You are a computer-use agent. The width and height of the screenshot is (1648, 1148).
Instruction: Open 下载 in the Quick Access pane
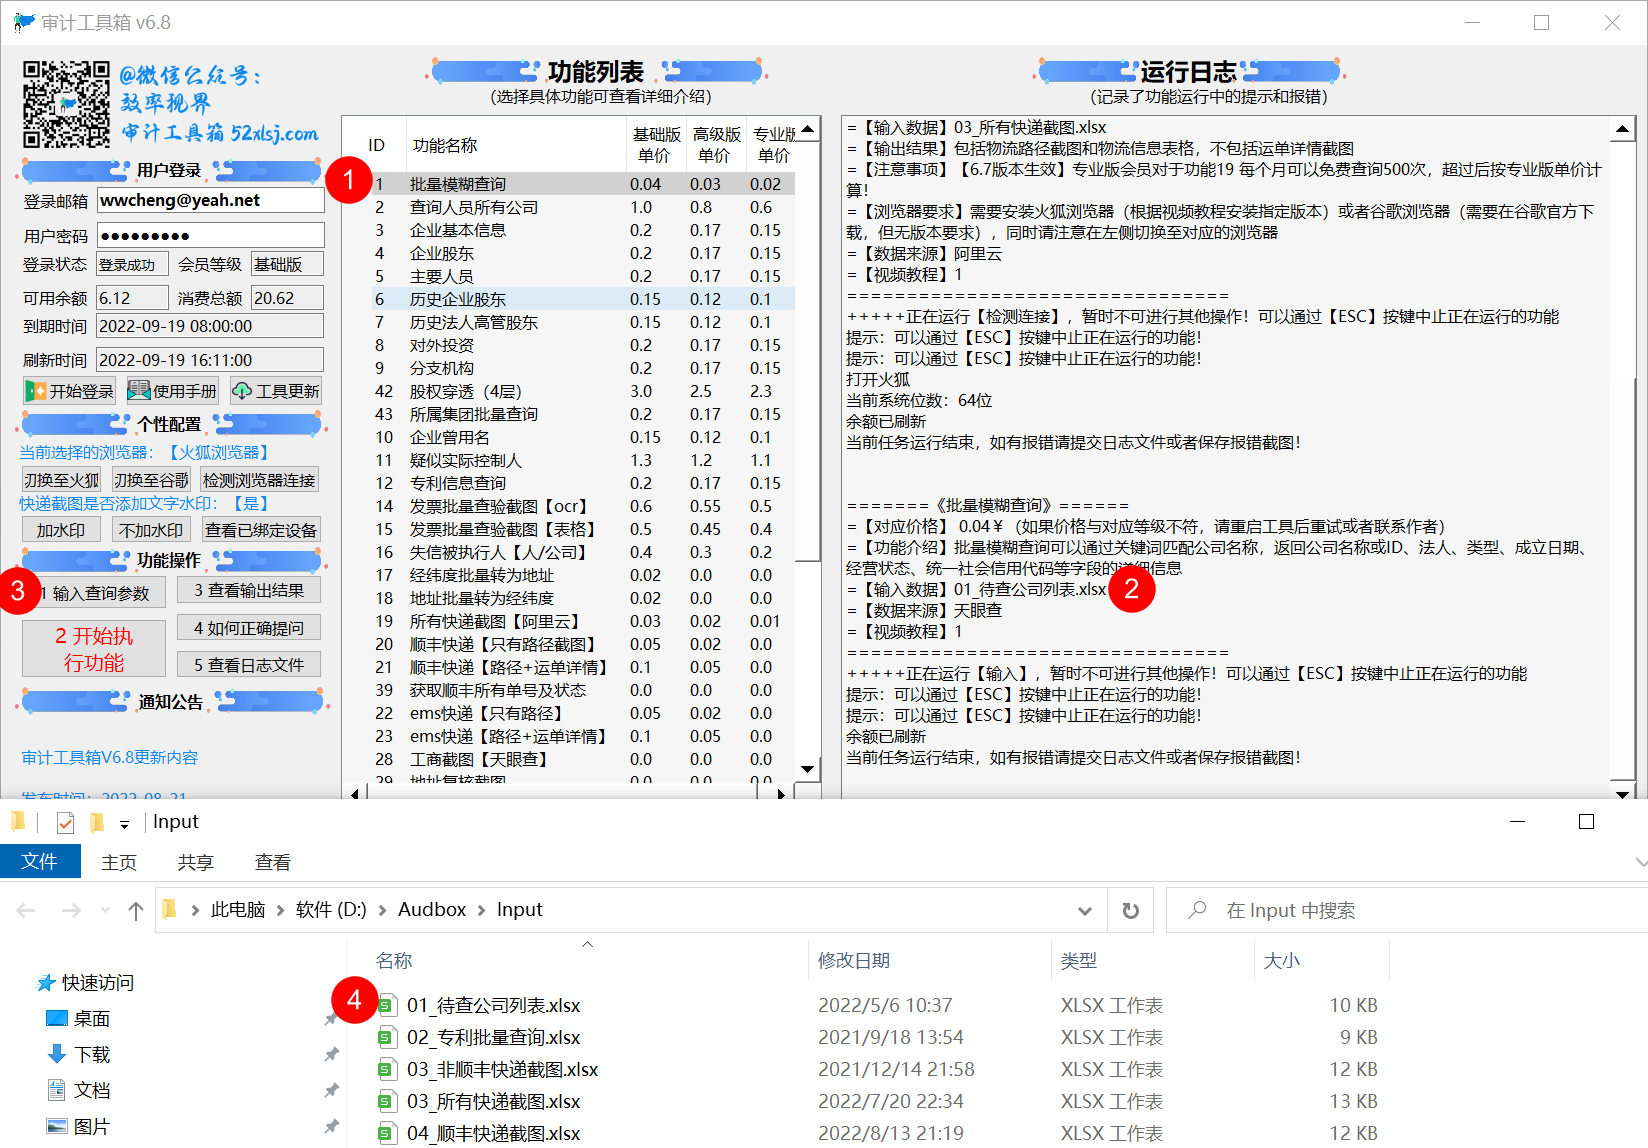click(91, 1054)
